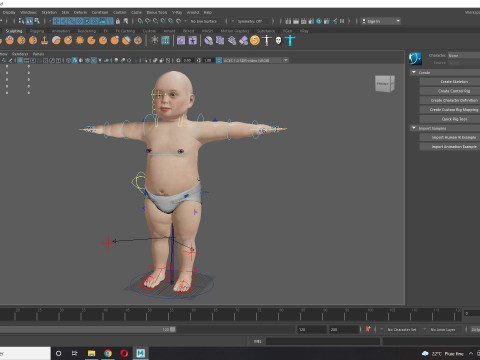
Task: Open the viewport Renderer menu
Action: 20,54
